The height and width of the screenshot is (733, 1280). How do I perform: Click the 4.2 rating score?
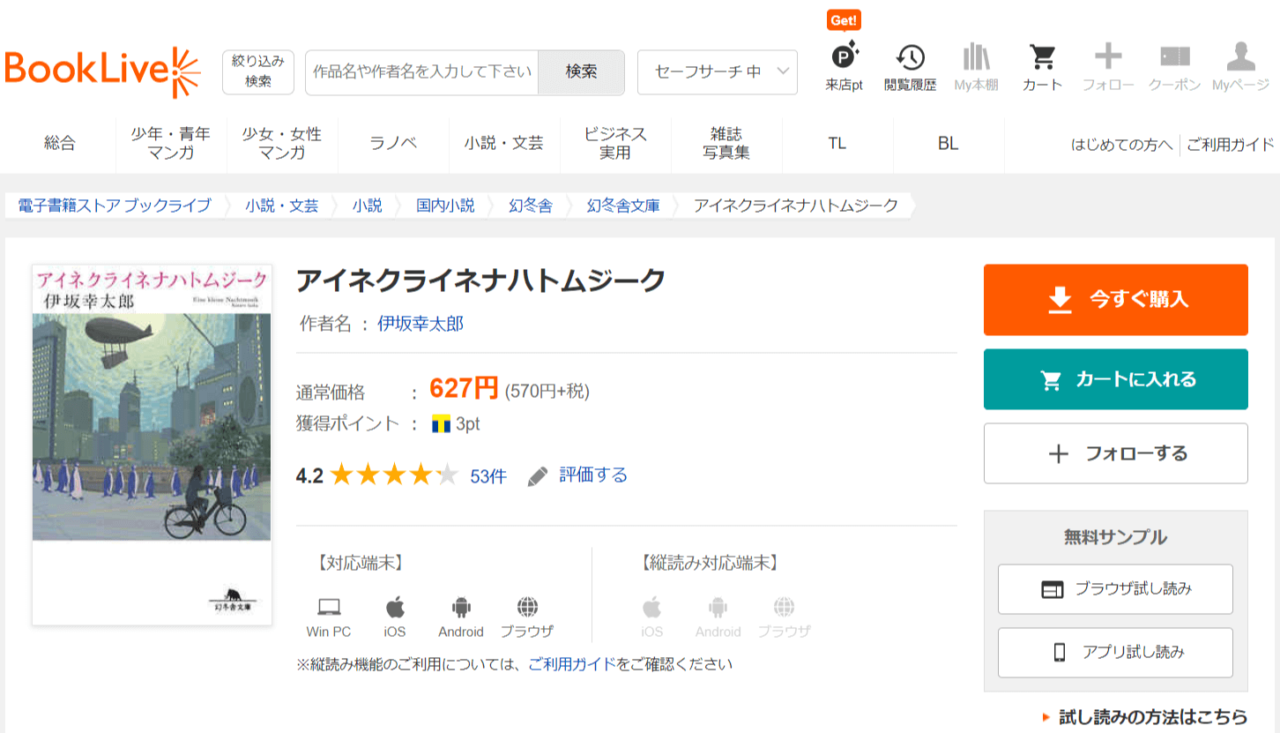pos(310,476)
